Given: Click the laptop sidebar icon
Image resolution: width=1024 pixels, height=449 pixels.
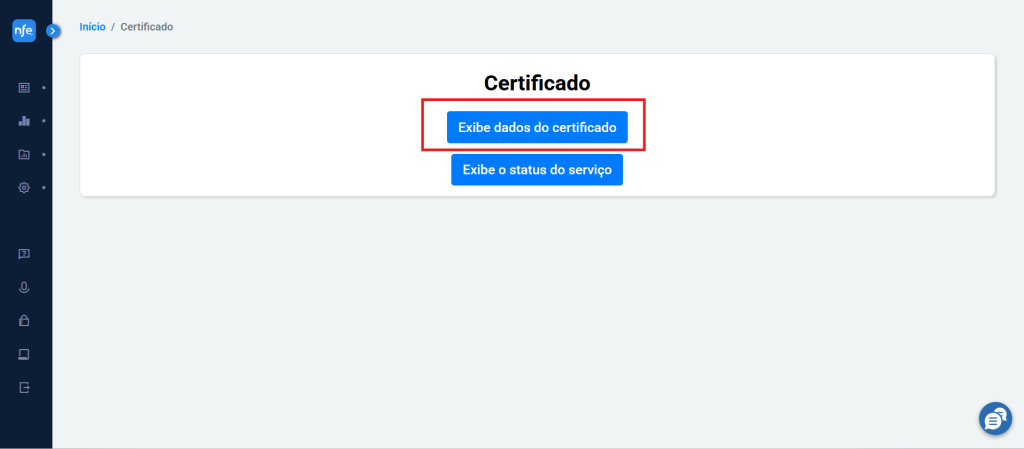Looking at the screenshot, I should (24, 354).
